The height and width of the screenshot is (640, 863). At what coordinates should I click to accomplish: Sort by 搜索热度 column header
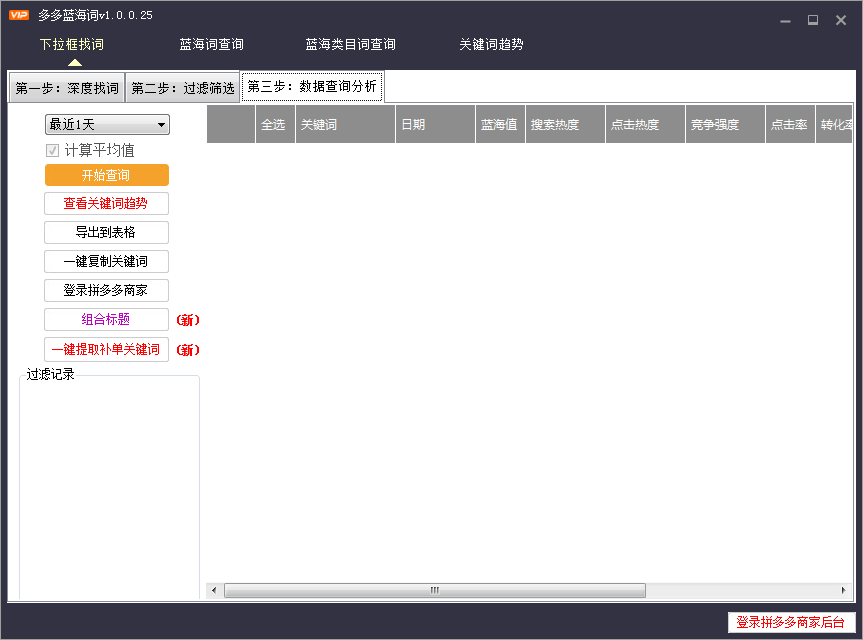566,124
